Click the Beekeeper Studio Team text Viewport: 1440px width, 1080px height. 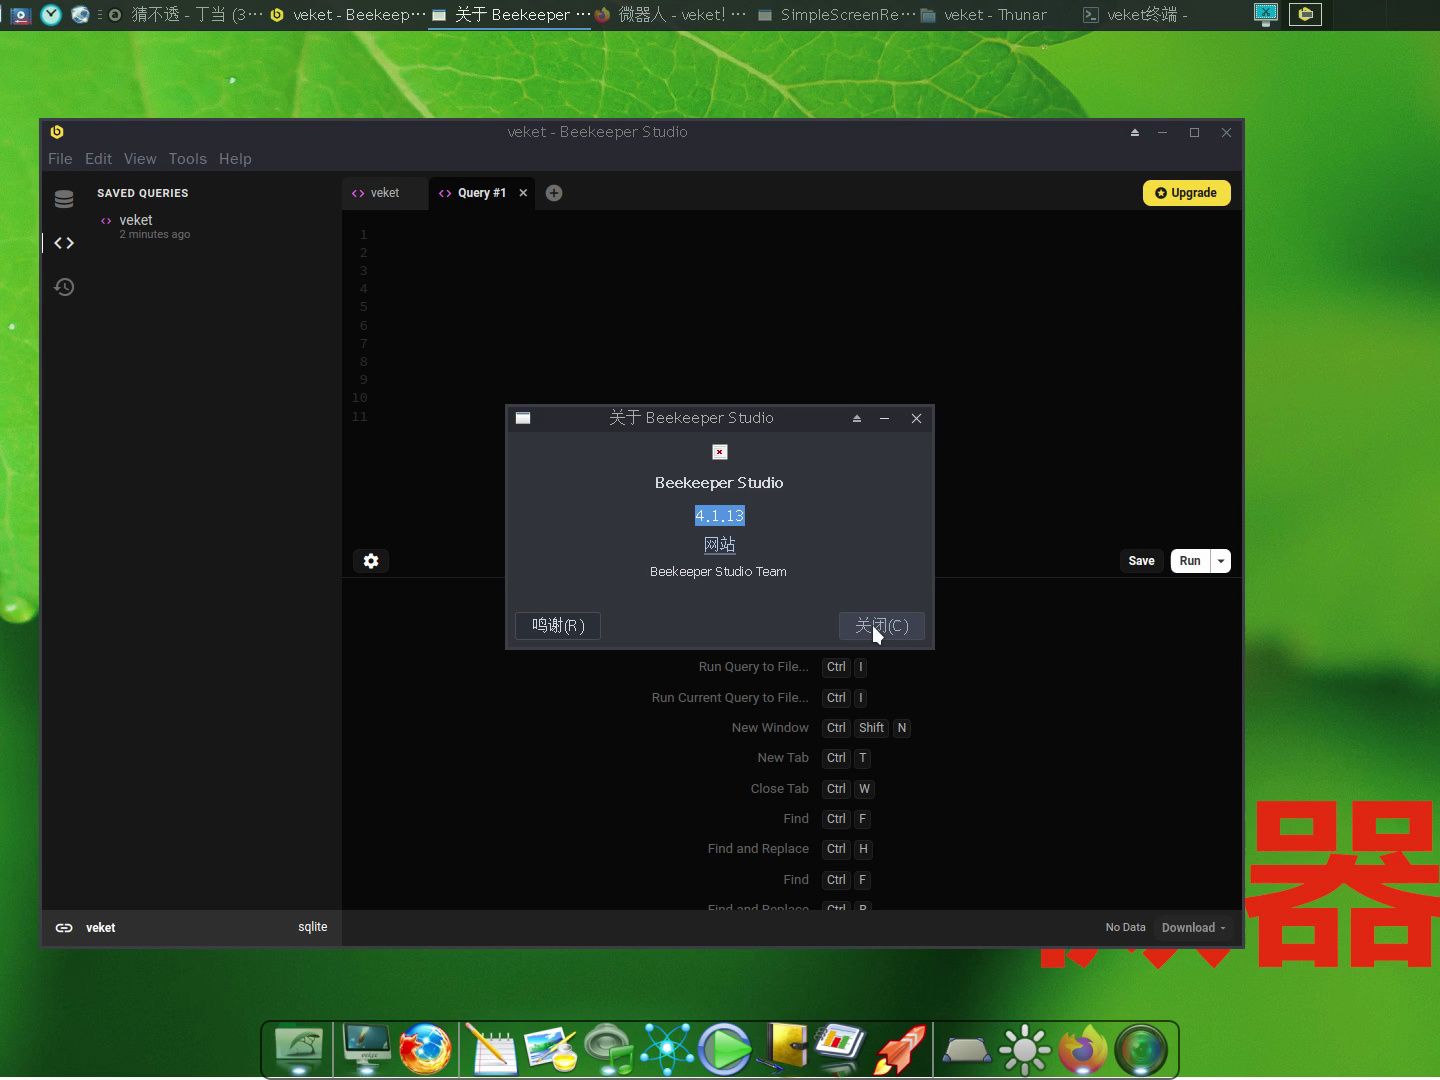click(x=718, y=572)
